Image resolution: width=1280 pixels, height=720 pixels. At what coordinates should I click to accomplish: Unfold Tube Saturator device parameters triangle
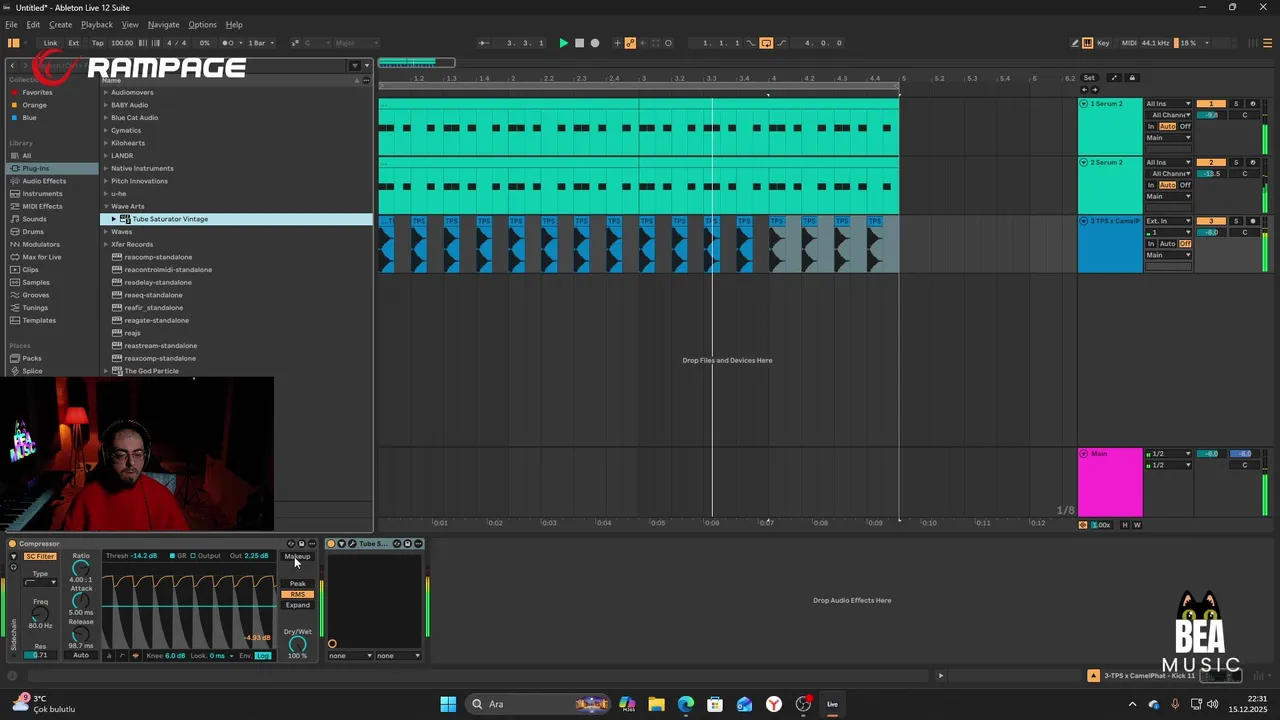click(x=342, y=543)
